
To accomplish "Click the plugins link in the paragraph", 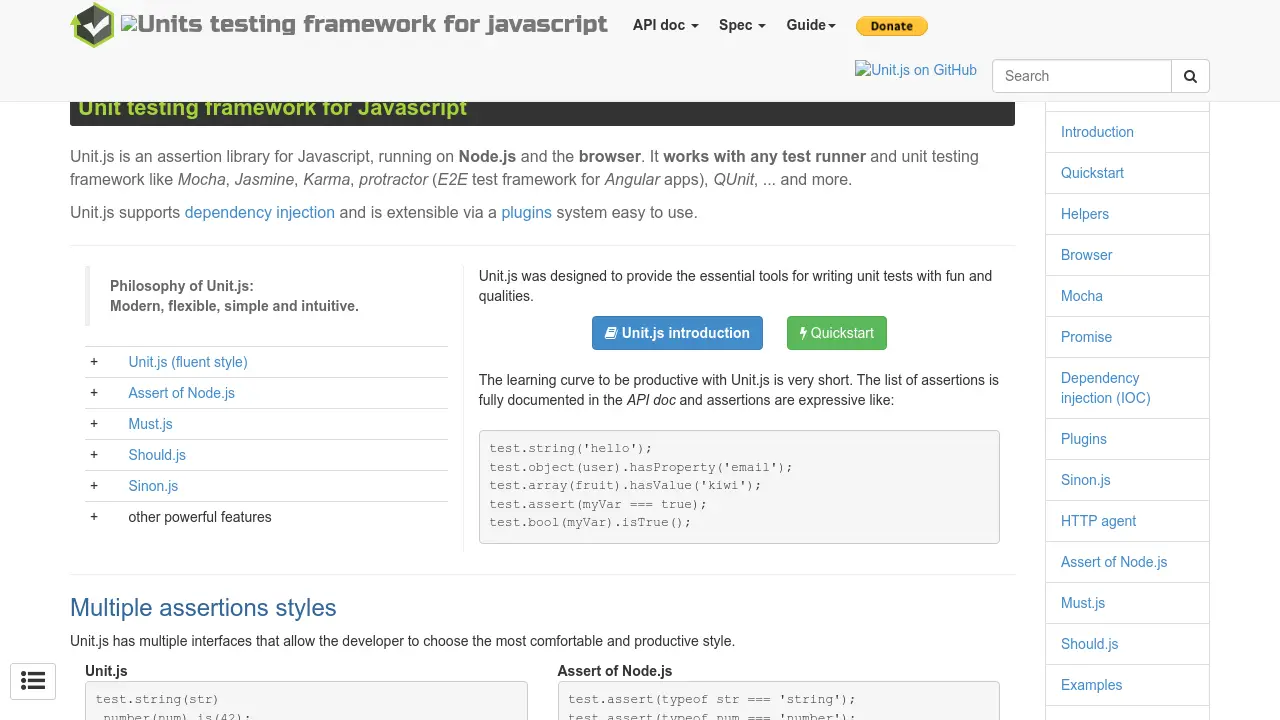I will tap(526, 212).
